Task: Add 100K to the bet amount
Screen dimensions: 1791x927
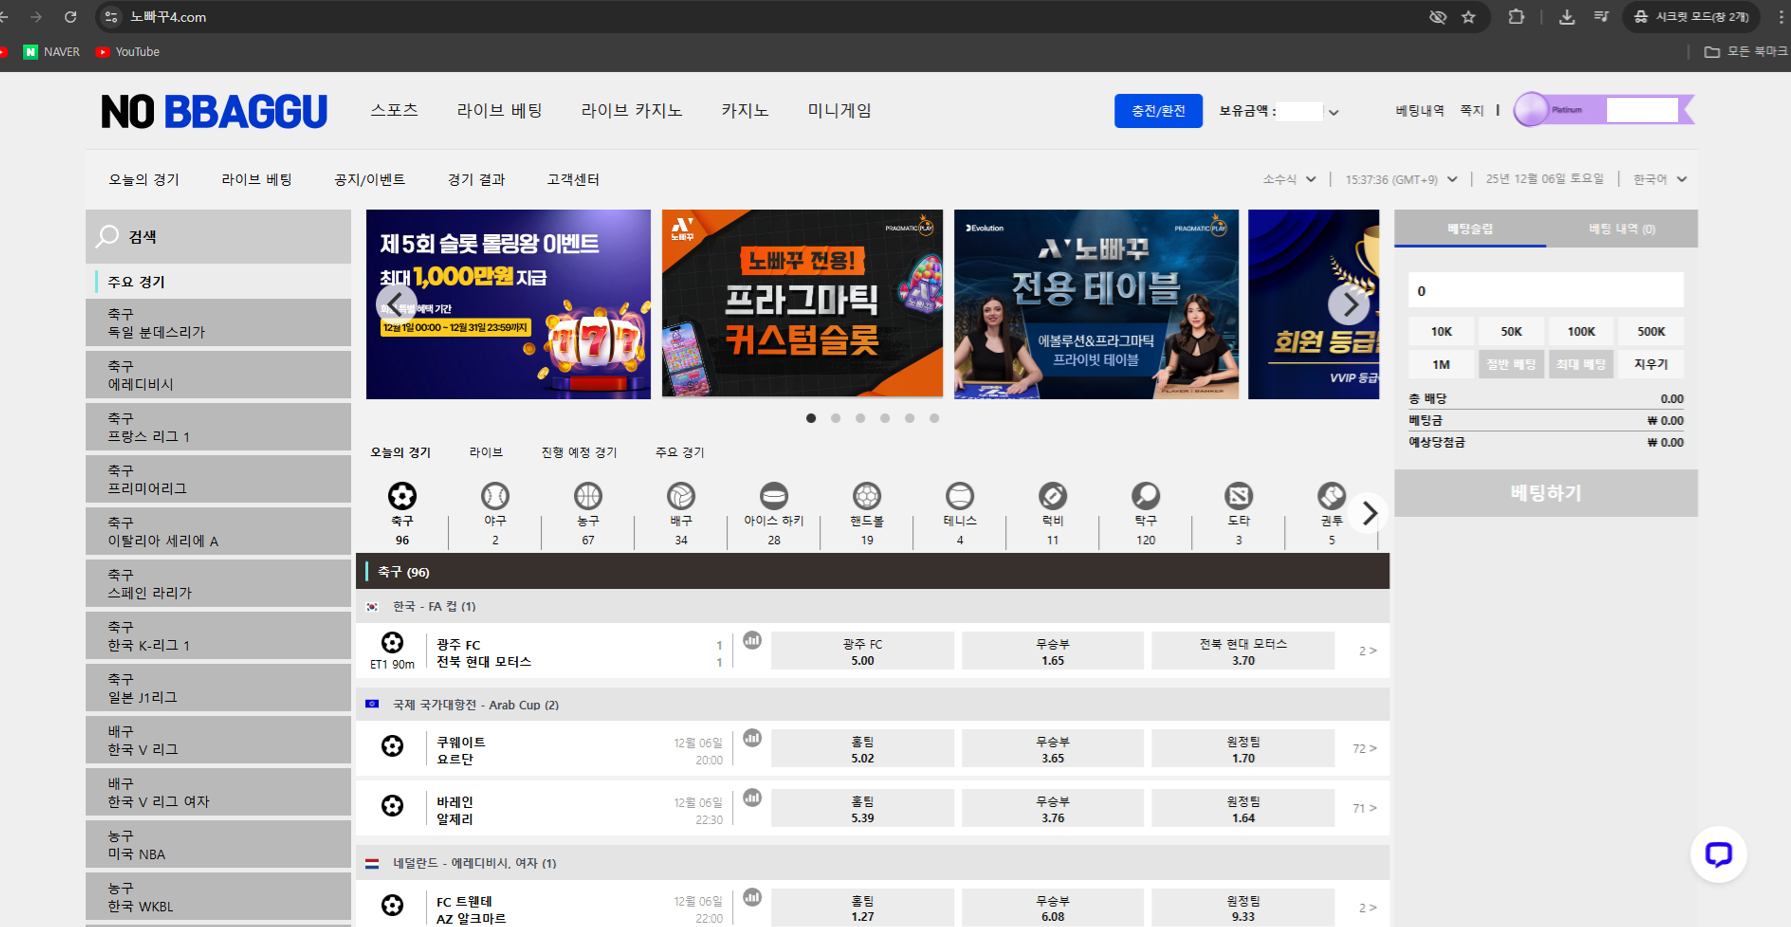Action: point(1580,331)
